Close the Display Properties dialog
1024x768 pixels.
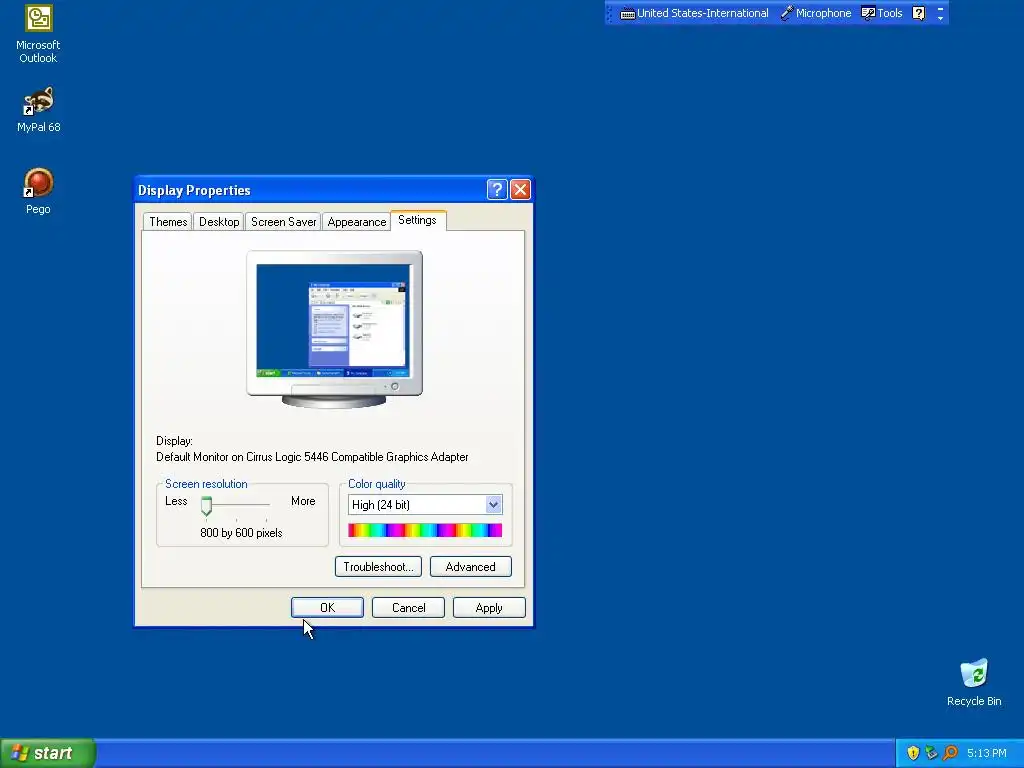(x=520, y=190)
